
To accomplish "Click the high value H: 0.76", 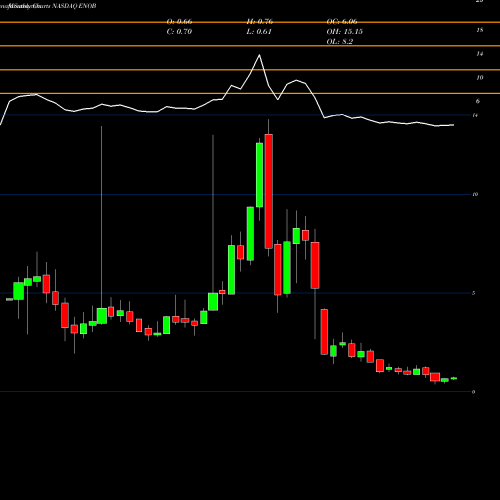I will click(260, 22).
